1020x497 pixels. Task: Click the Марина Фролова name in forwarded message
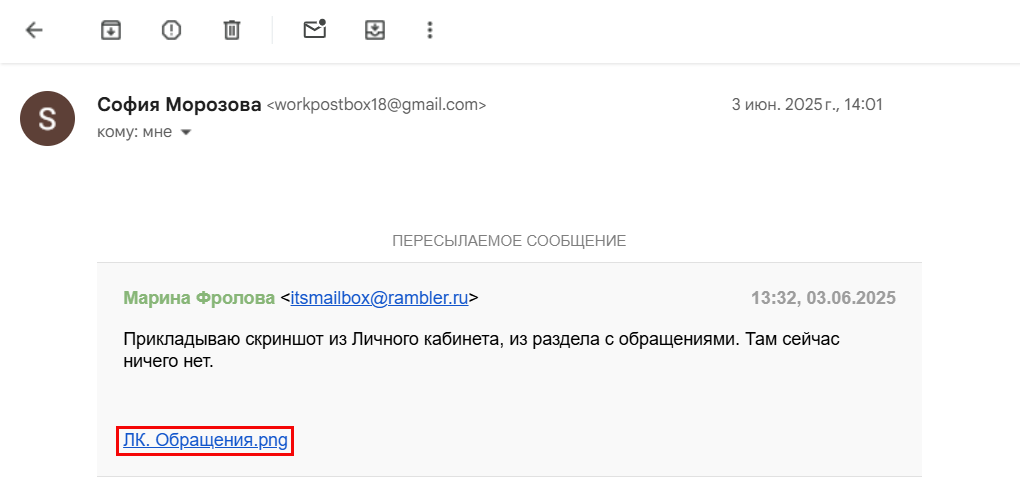198,298
